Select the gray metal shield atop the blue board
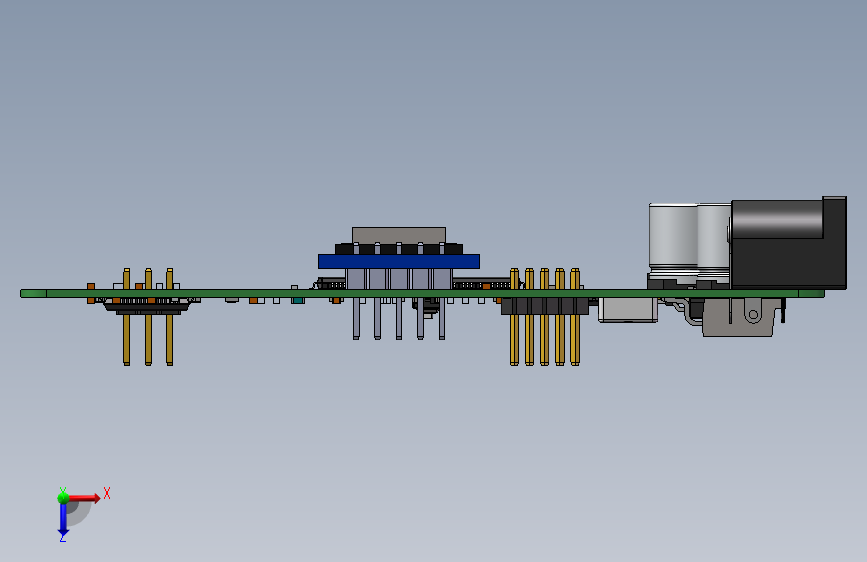 tap(399, 235)
